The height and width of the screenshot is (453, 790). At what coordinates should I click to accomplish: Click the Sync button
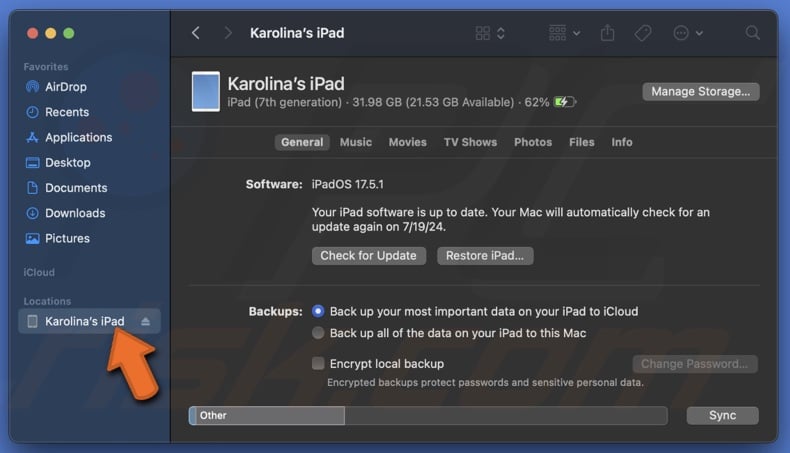[x=722, y=416]
